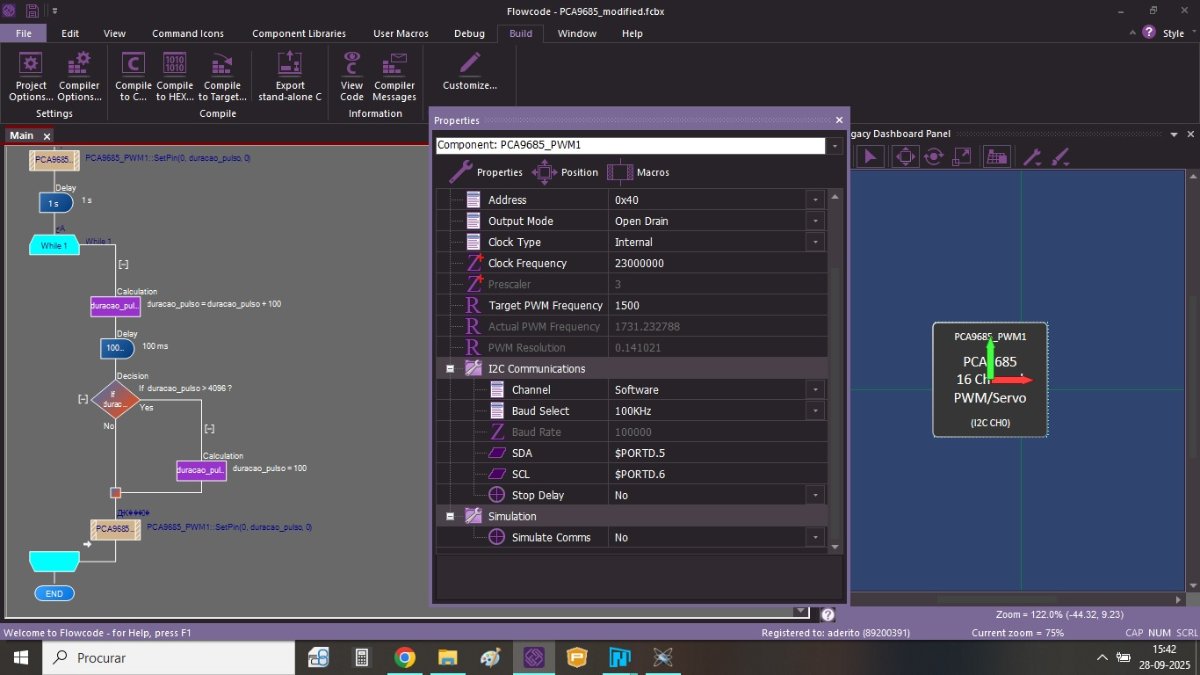Collapse the I2C Communications property group

(x=450, y=369)
